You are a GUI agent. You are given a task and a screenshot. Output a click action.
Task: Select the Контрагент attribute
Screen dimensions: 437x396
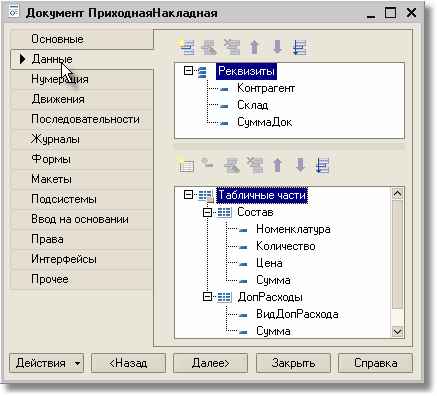(x=266, y=89)
